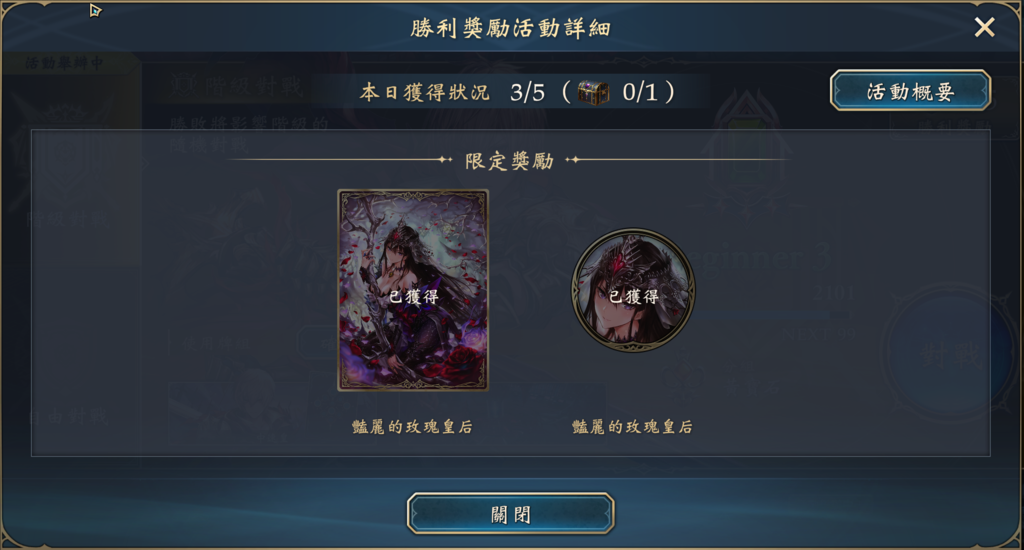View the 豔麗的玫瑰皇后 card sleeve artwork

[413, 290]
